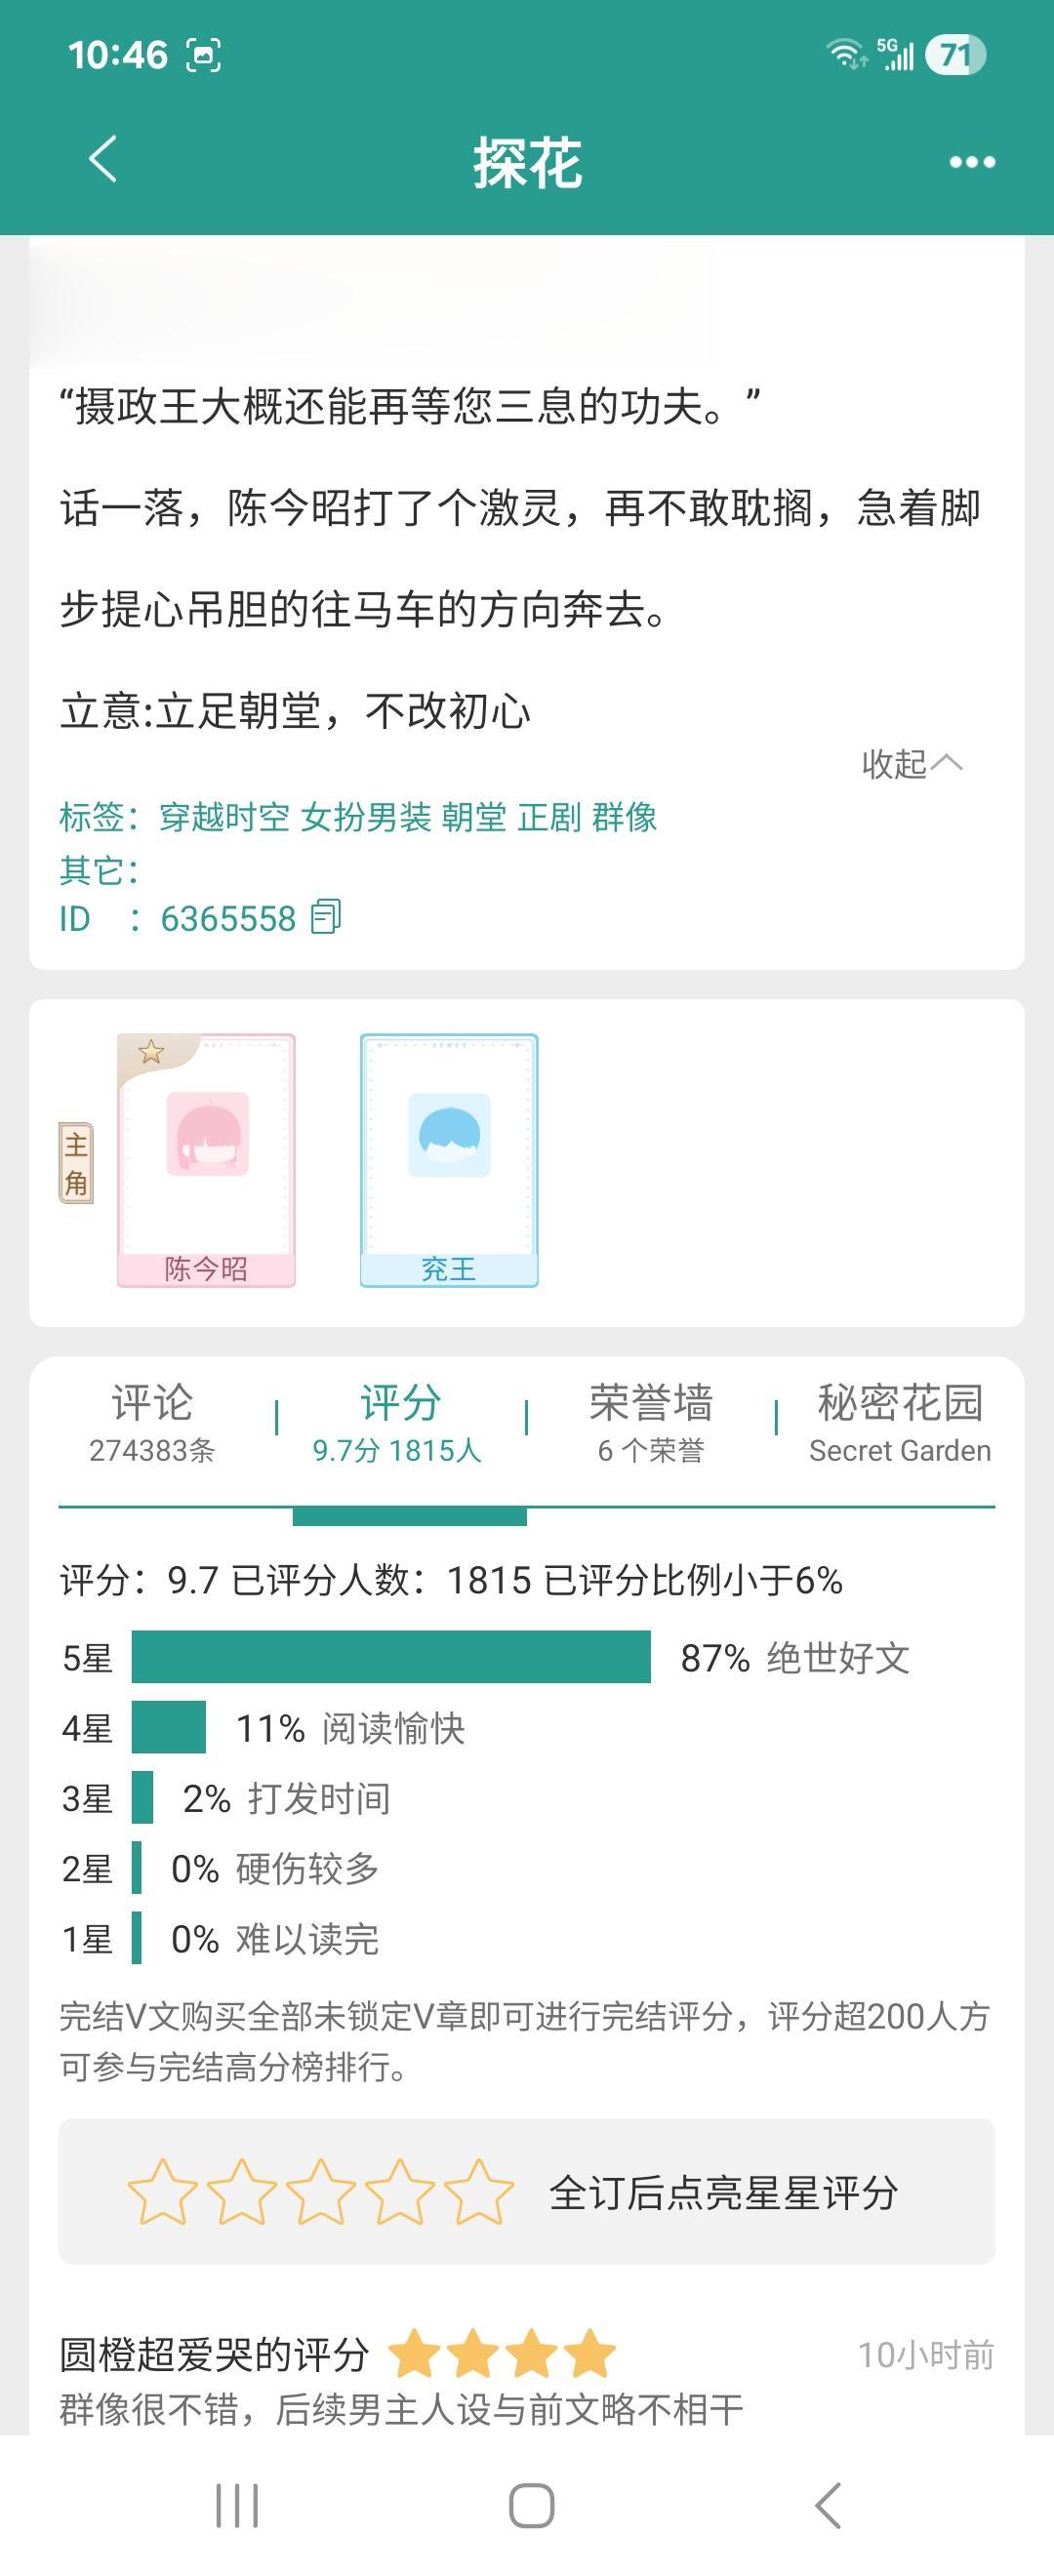Viewport: 1054px width, 2576px height.
Task: Open the 评论 comments tab
Action: coord(152,1422)
